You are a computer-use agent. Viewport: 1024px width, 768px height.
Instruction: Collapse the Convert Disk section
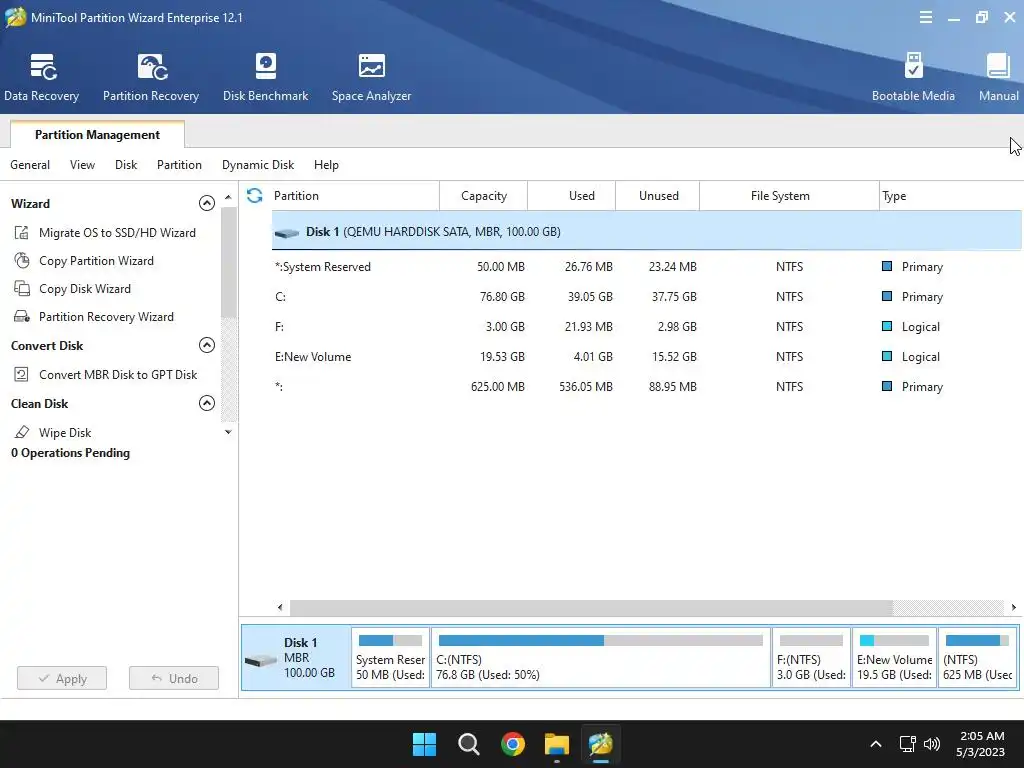tap(206, 345)
